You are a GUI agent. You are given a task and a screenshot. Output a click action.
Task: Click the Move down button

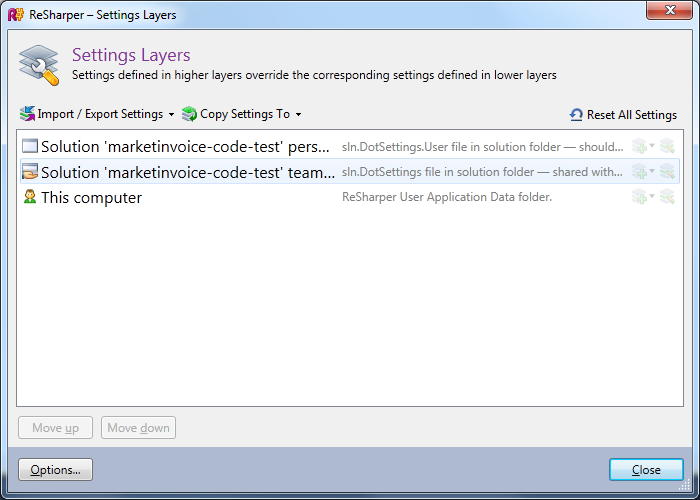point(138,428)
